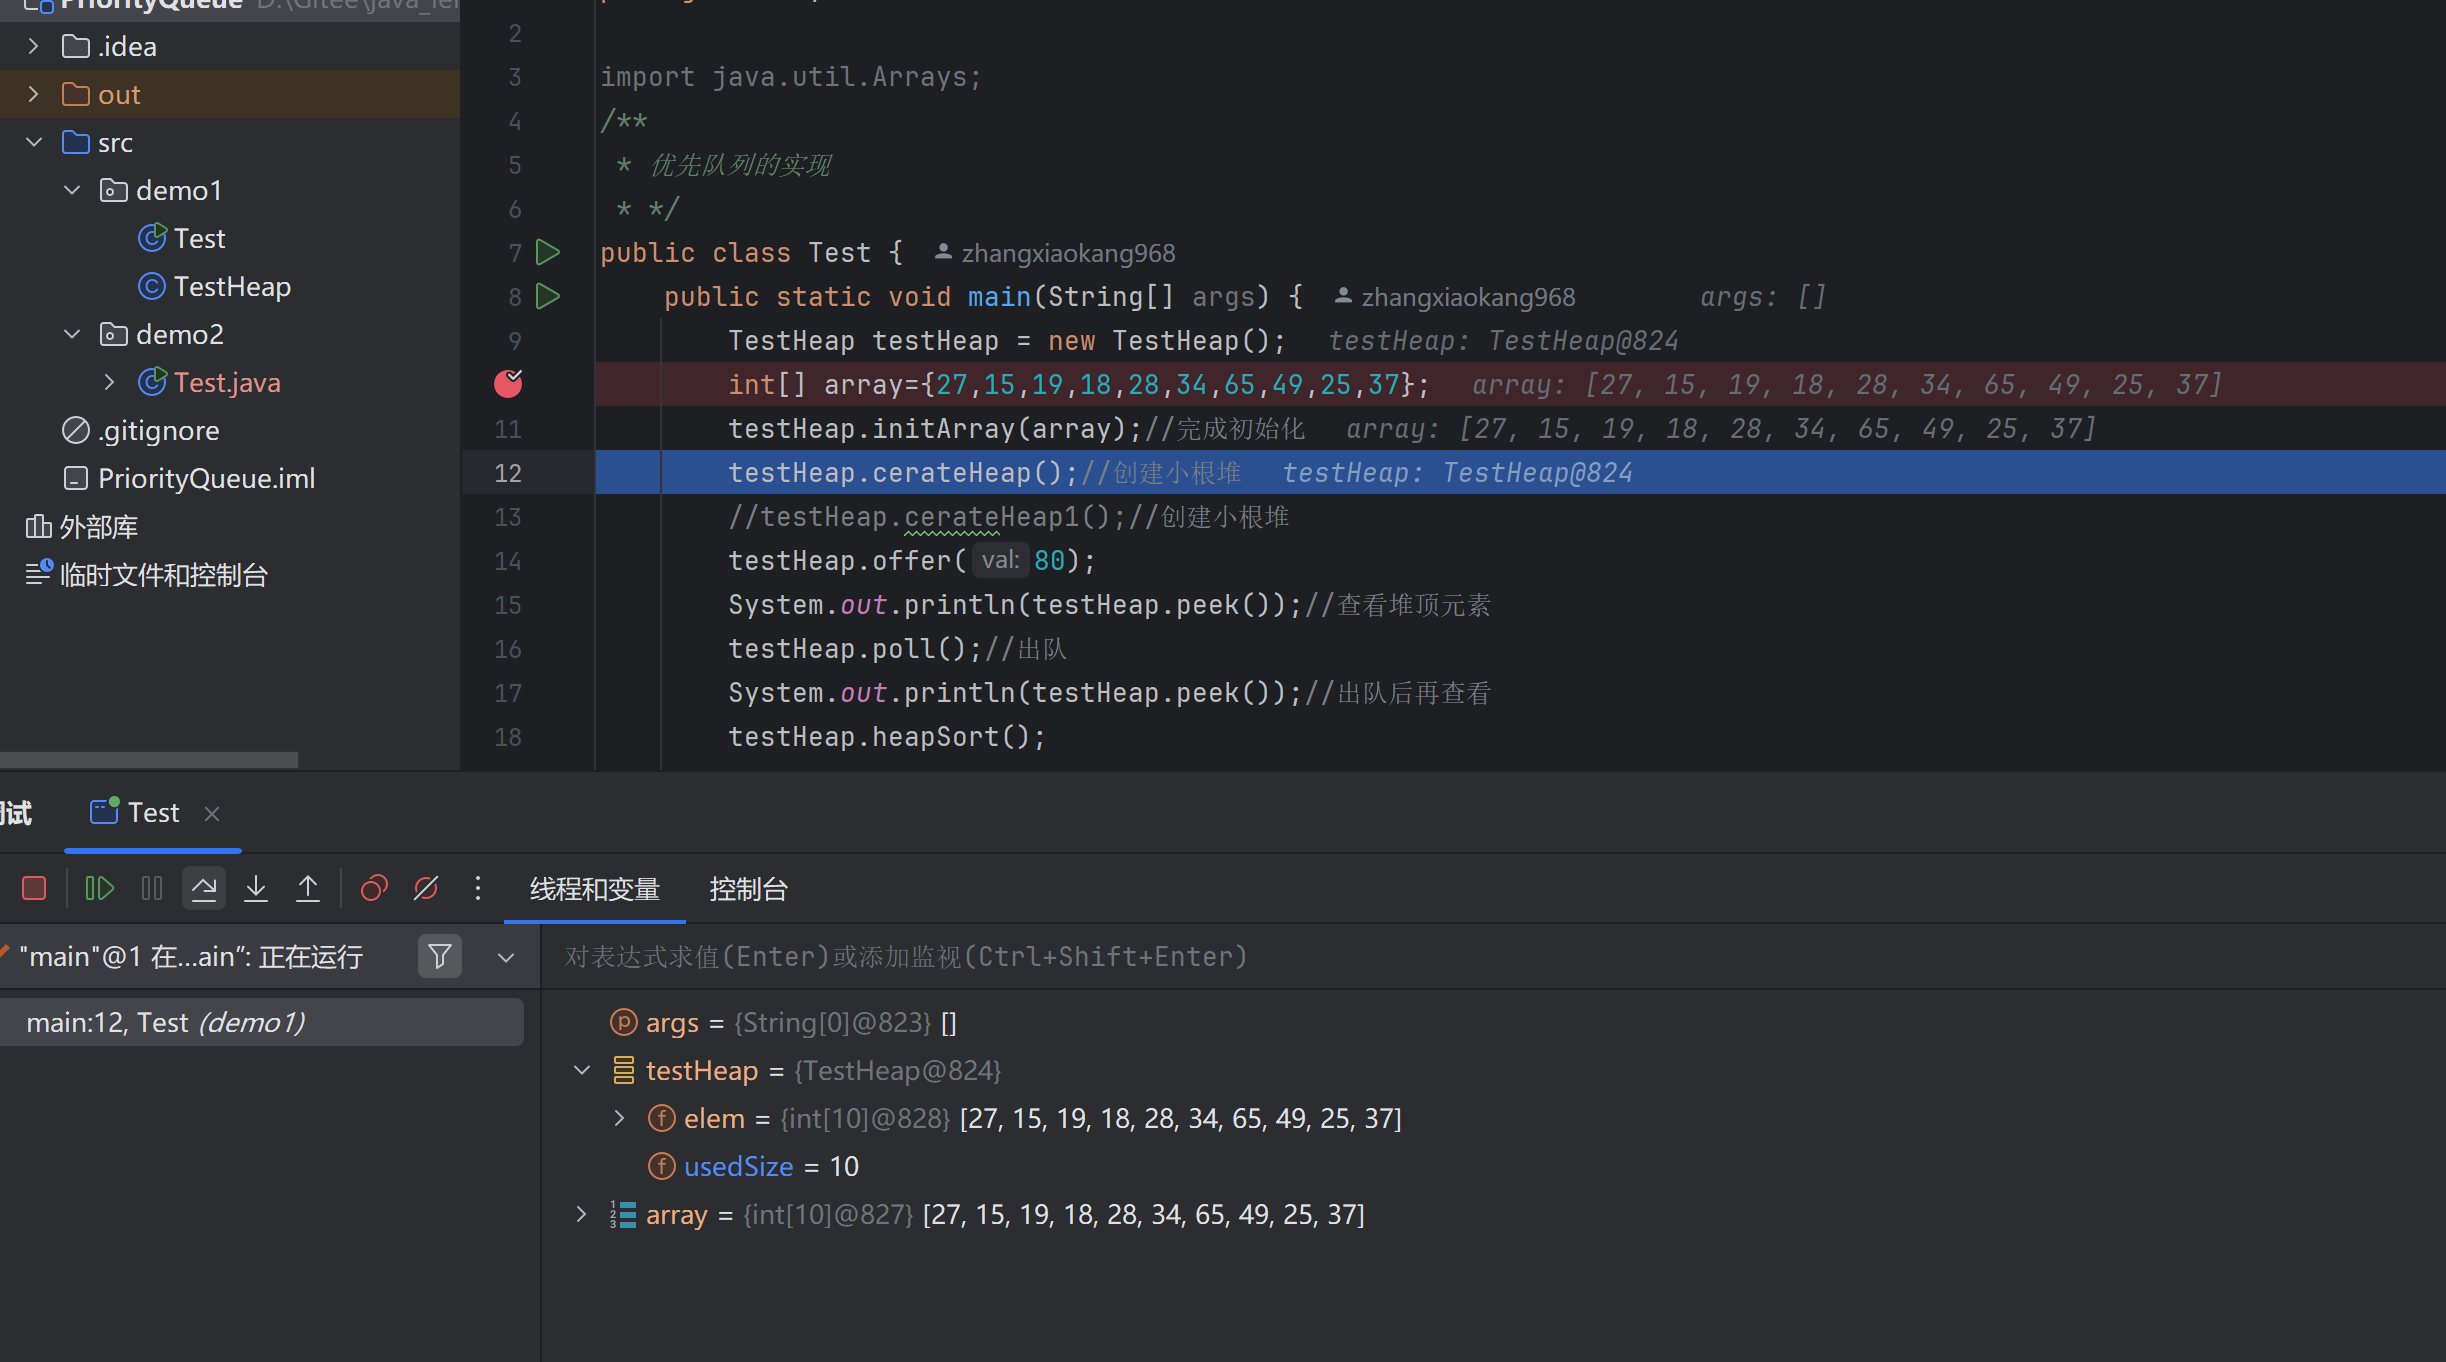Toggle the breakpoint on line 10
2446x1362 pixels.
point(508,384)
